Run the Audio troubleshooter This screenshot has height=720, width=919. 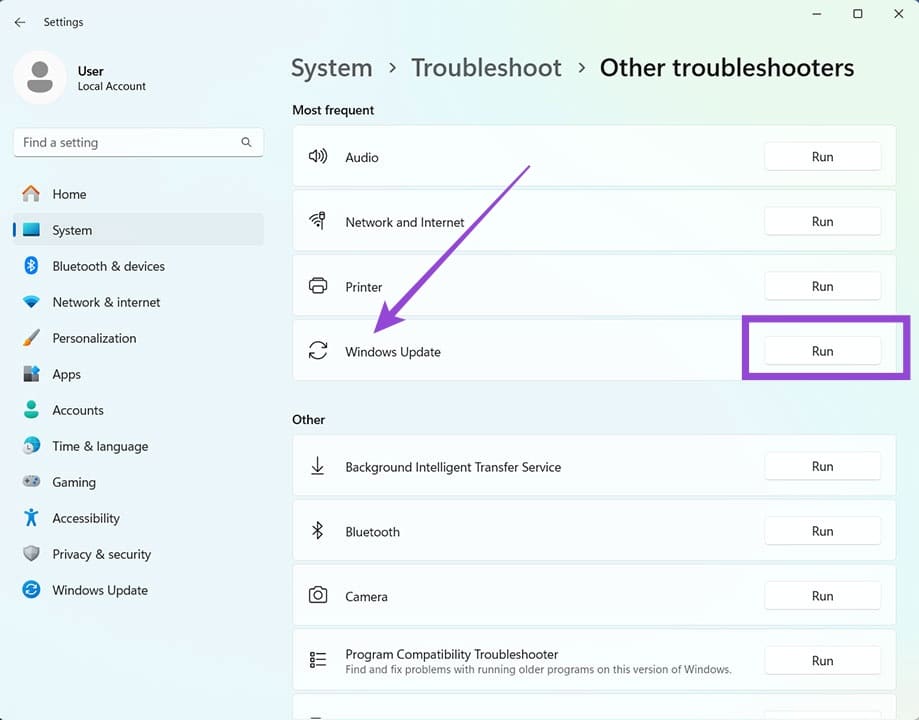pyautogui.click(x=822, y=157)
